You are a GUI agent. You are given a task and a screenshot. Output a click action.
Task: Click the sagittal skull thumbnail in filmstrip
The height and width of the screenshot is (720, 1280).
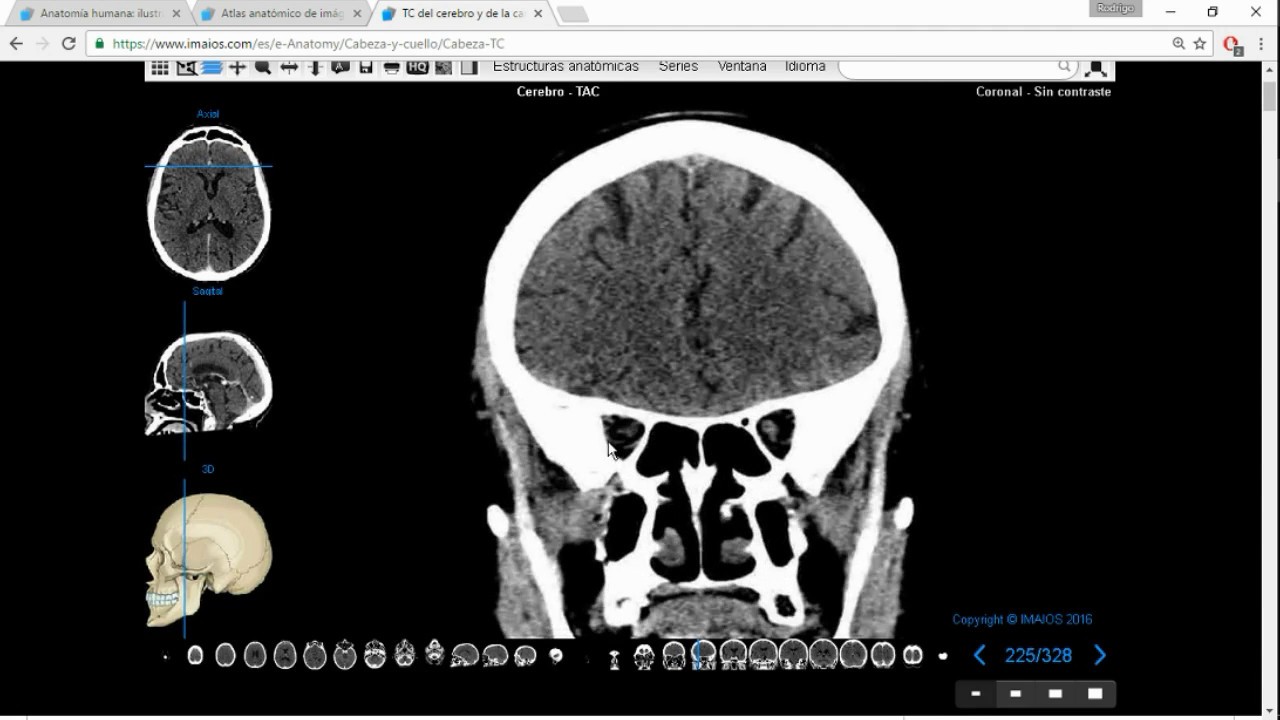click(x=465, y=655)
